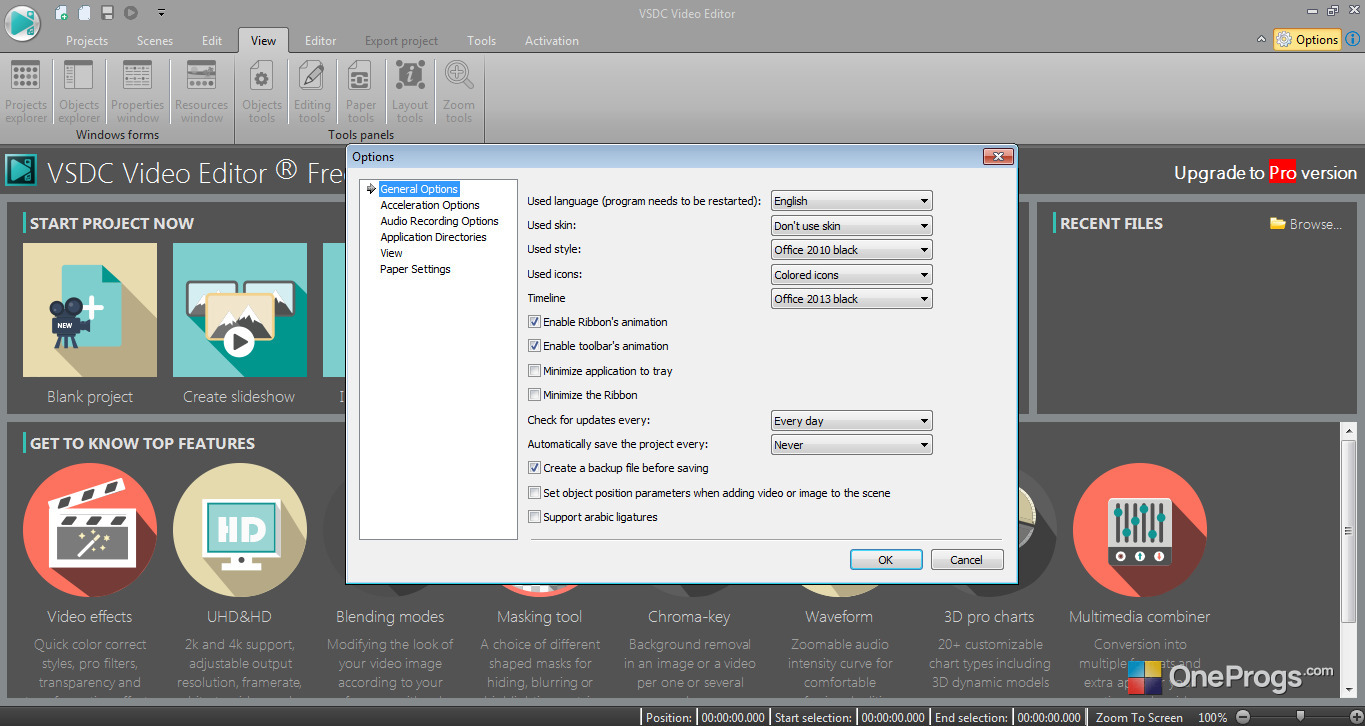Select Paper Settings in the options tree
Viewport: 1365px width, 726px height.
(x=415, y=269)
